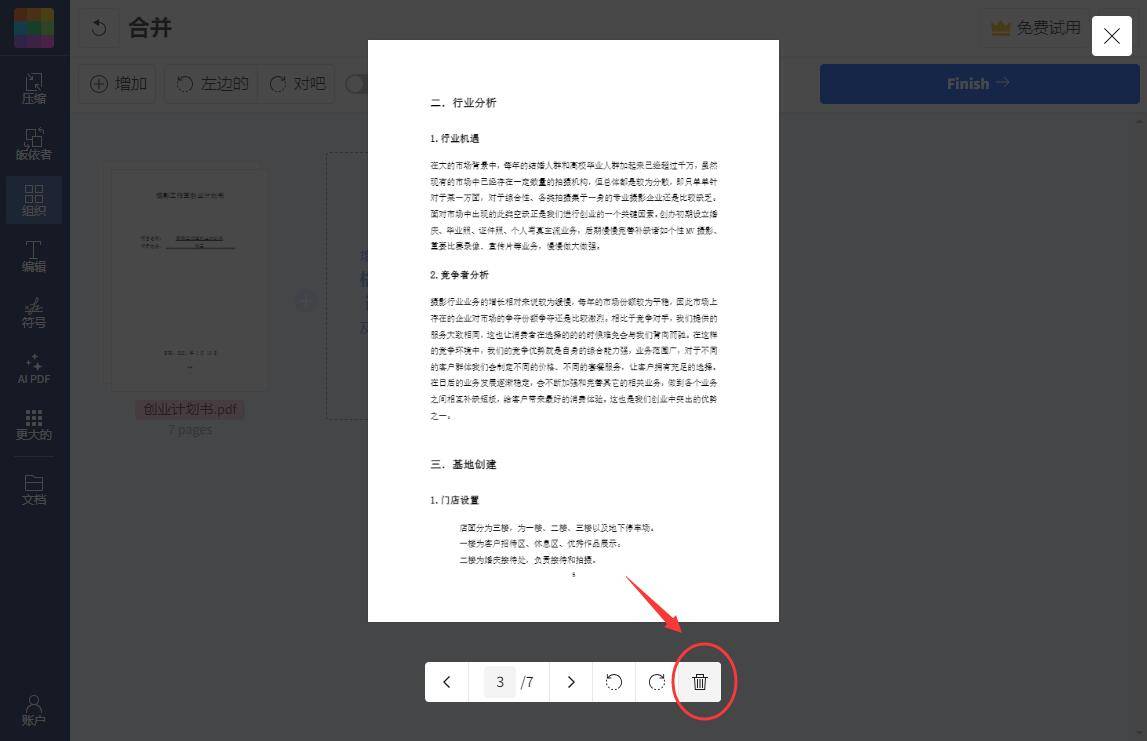Select the 创业计划书.pdf thumbnail
Image resolution: width=1147 pixels, height=741 pixels.
pos(190,280)
